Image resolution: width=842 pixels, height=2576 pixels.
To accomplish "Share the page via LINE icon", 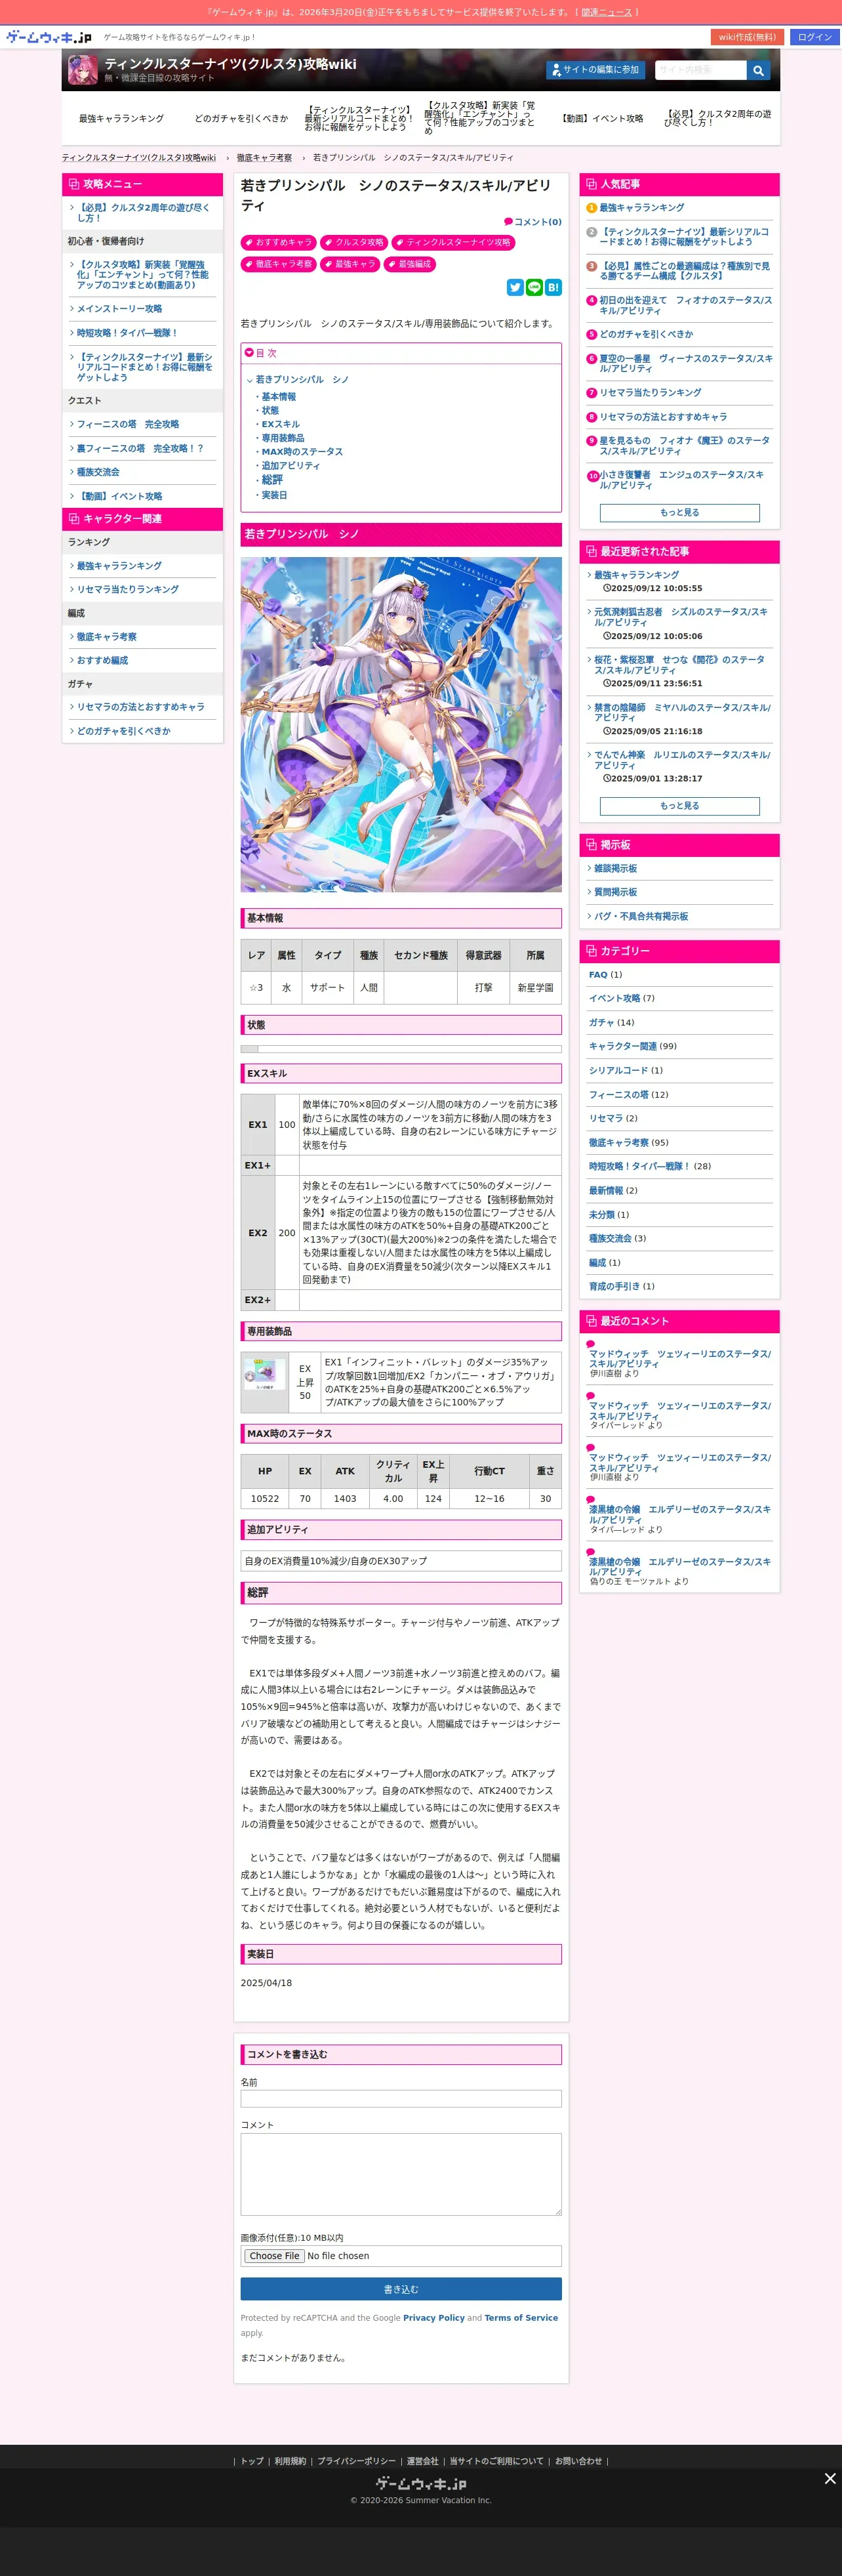I will 534,287.
